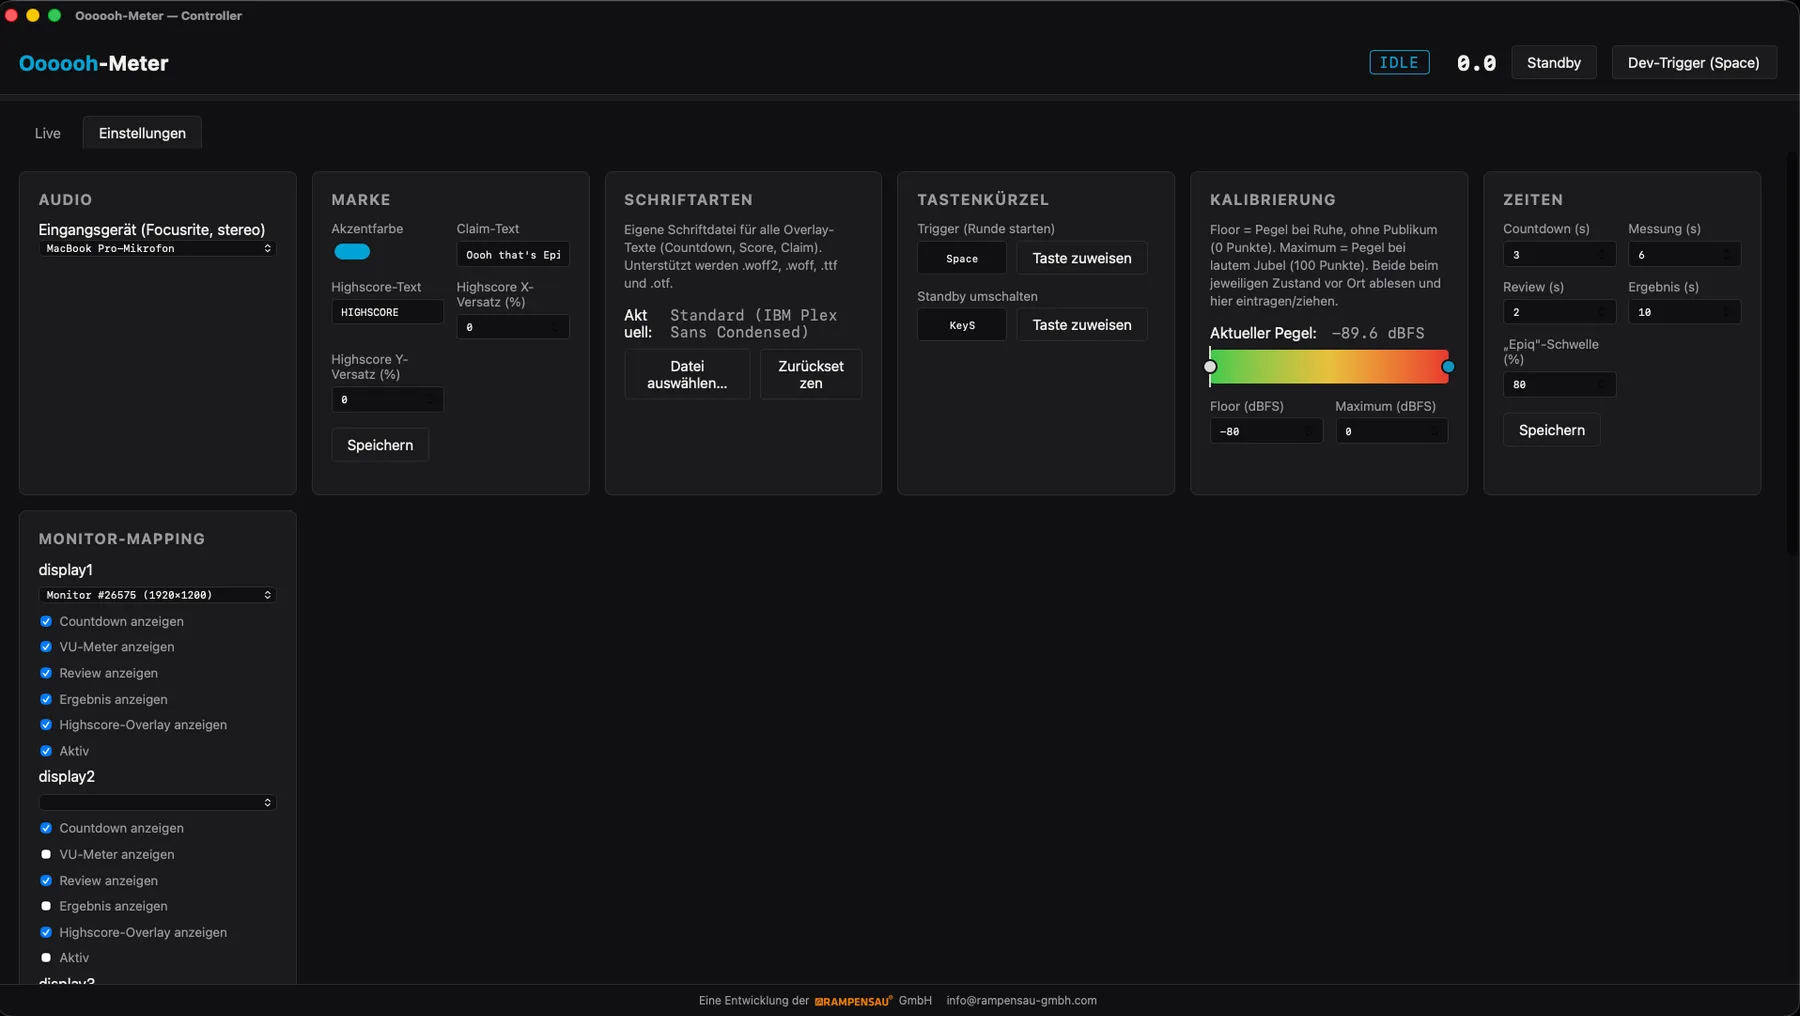Open the empty display2 monitor dropdown
Screen dimensions: 1800x1016
pyautogui.click(x=157, y=802)
